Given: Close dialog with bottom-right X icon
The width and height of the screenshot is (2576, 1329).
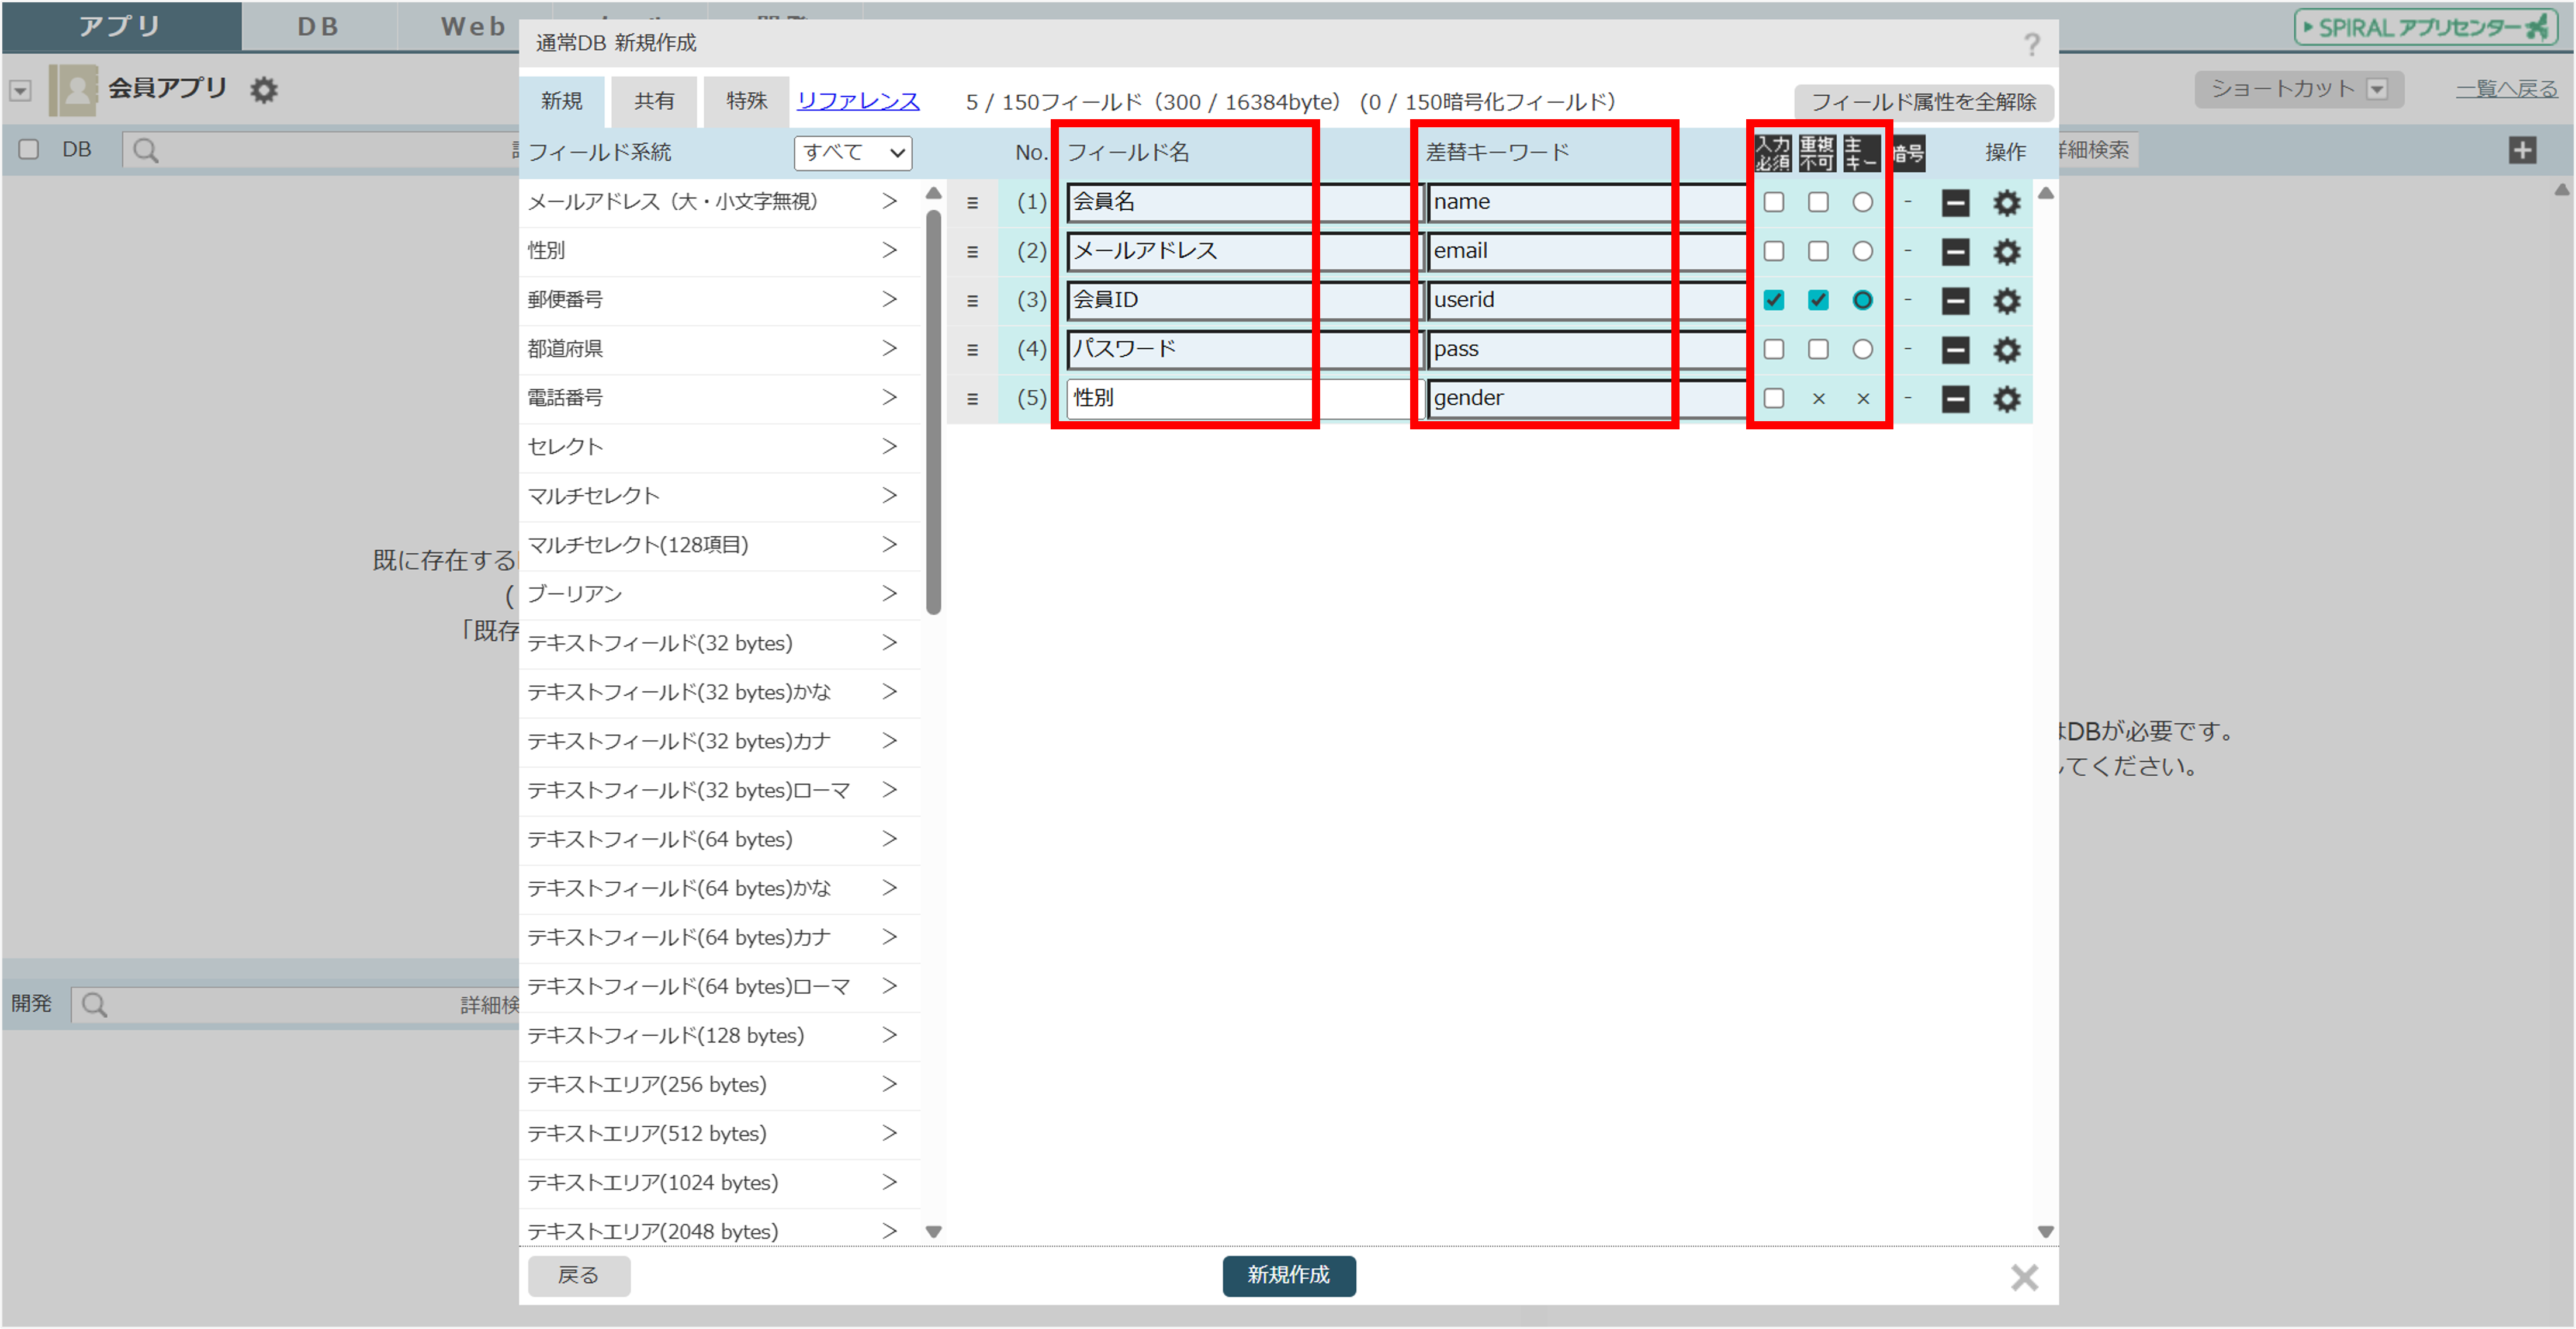Looking at the screenshot, I should [x=2024, y=1277].
